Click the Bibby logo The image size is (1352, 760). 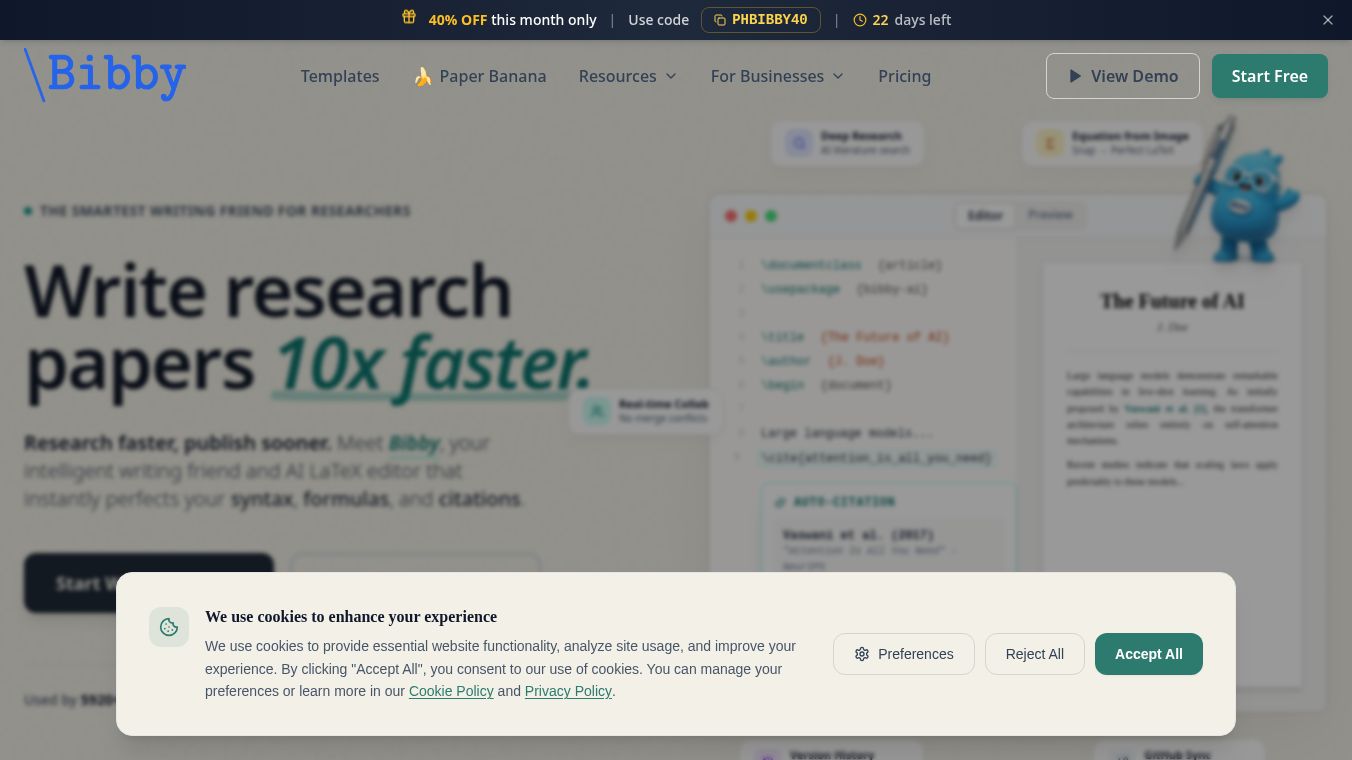(105, 75)
